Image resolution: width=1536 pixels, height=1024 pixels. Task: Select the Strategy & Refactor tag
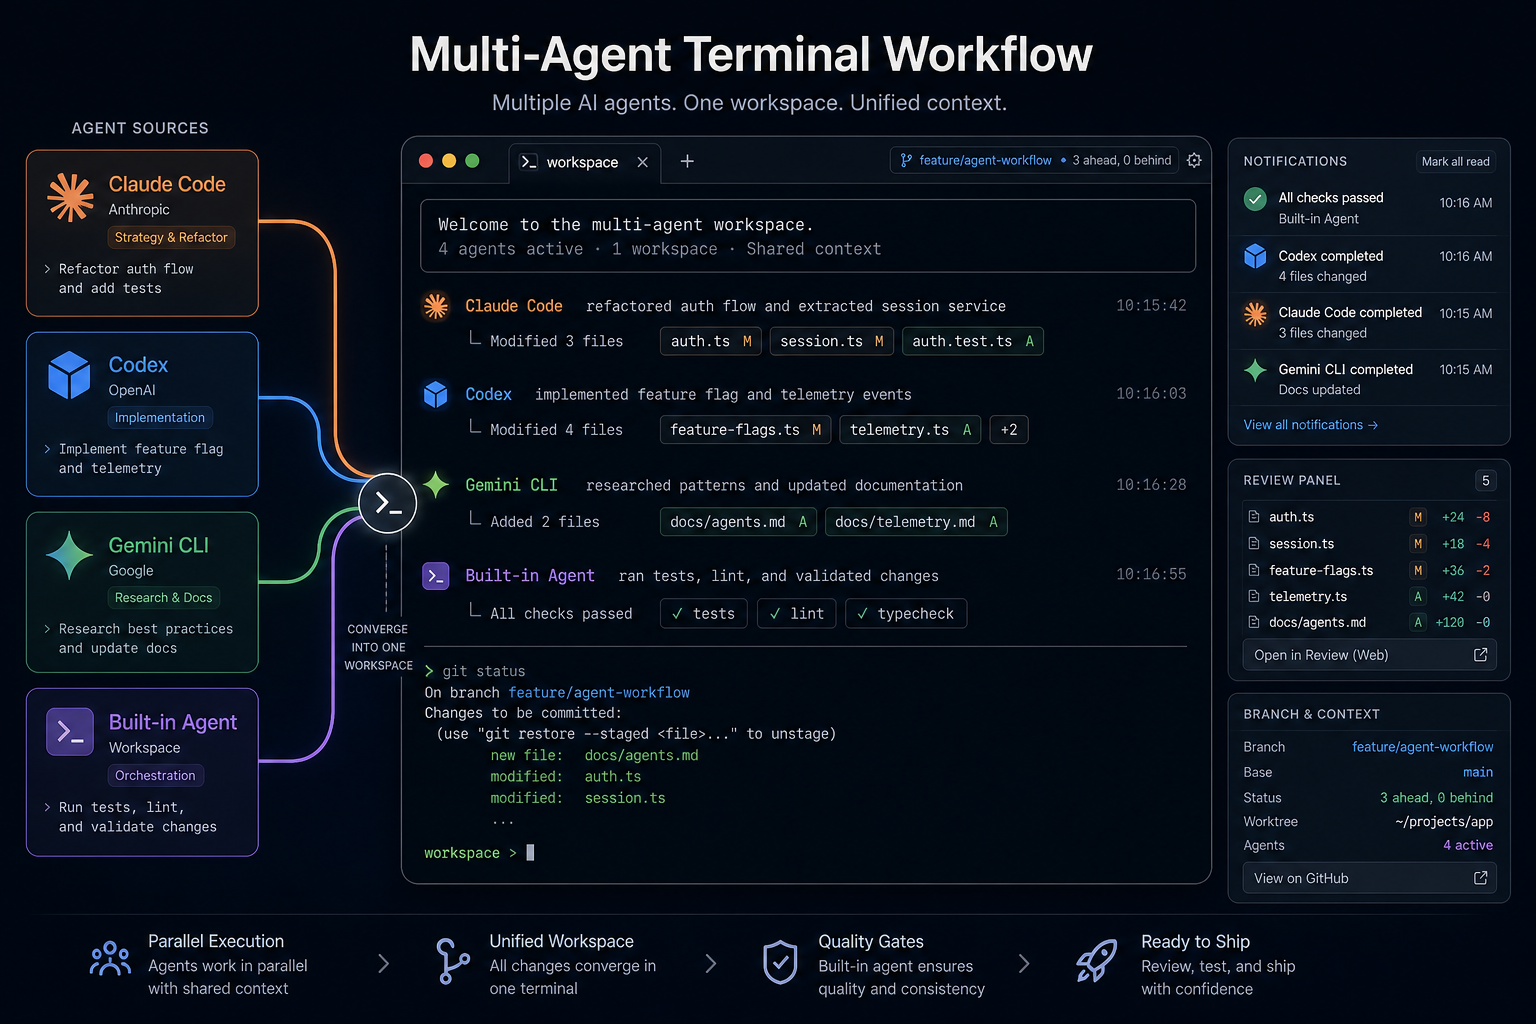[171, 238]
